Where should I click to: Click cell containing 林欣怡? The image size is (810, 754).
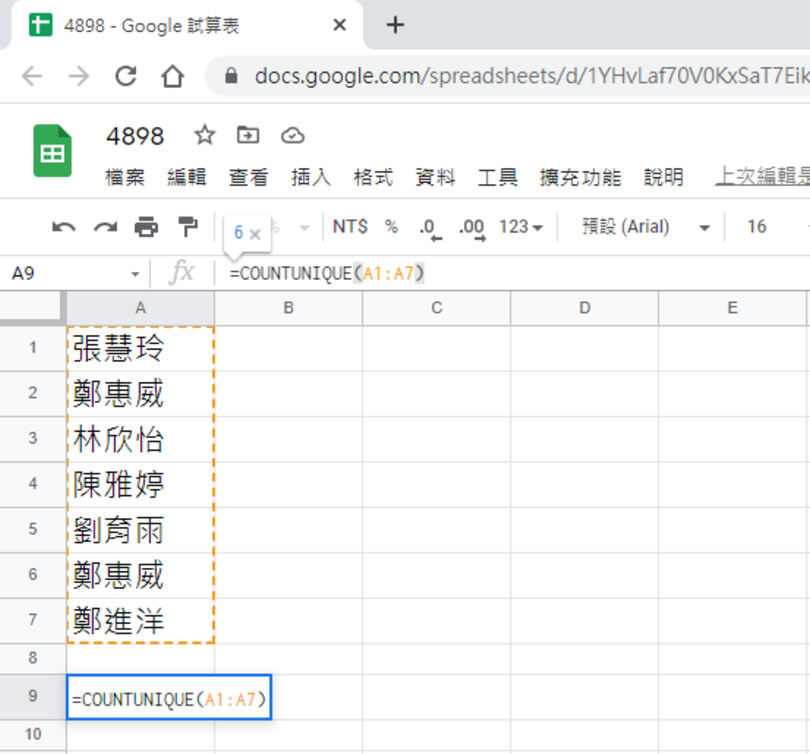pyautogui.click(x=141, y=439)
